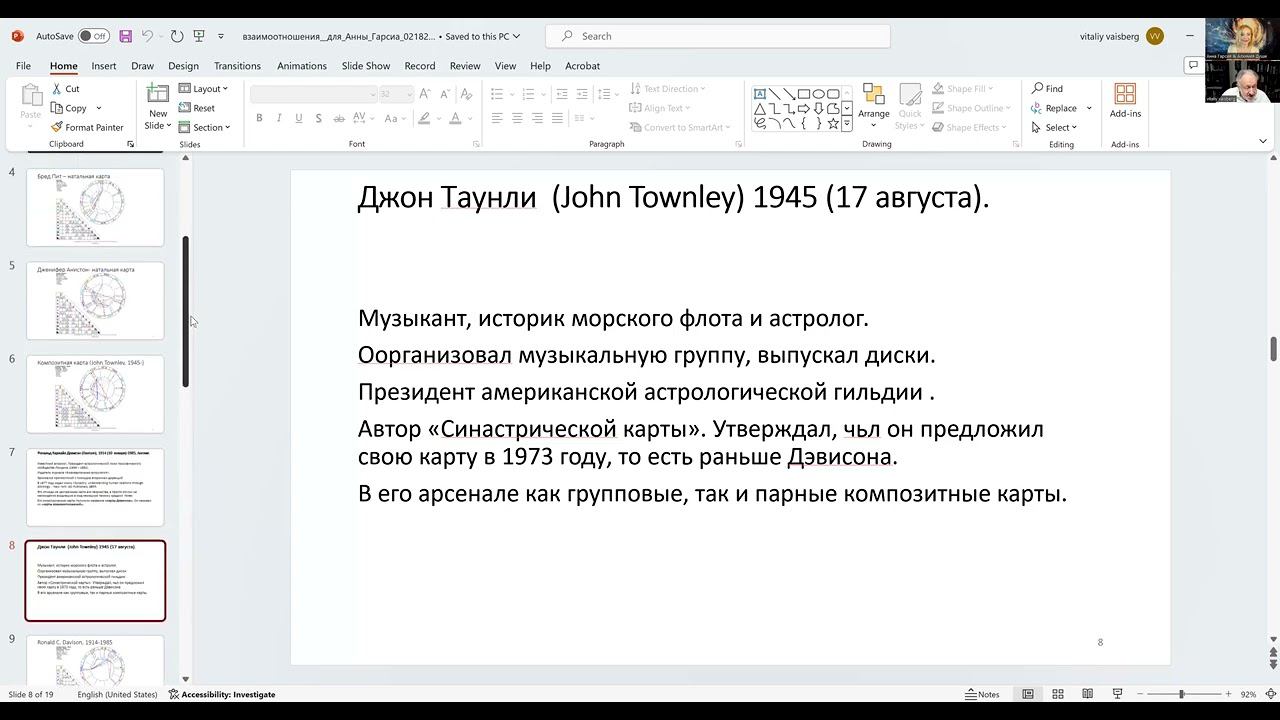
Task: Switch to the Insert tab
Action: (x=104, y=66)
